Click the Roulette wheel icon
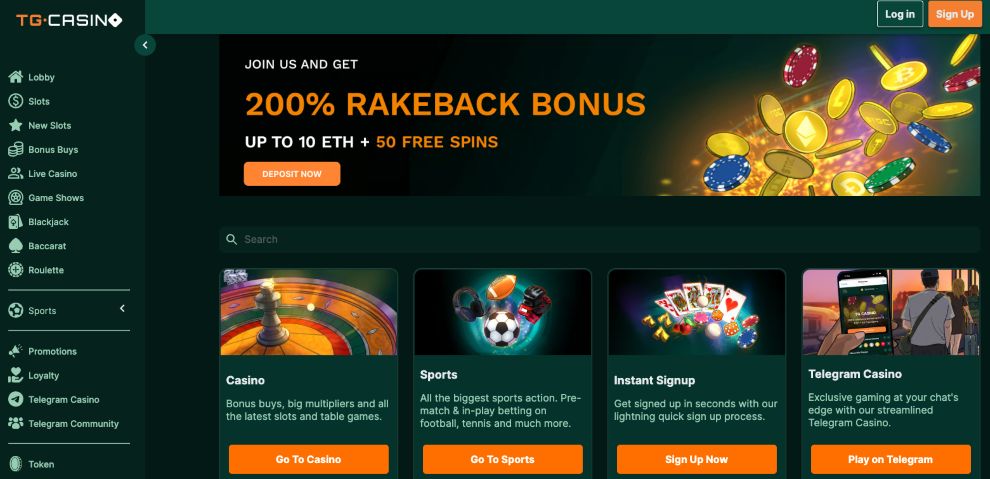990x479 pixels. click(16, 269)
